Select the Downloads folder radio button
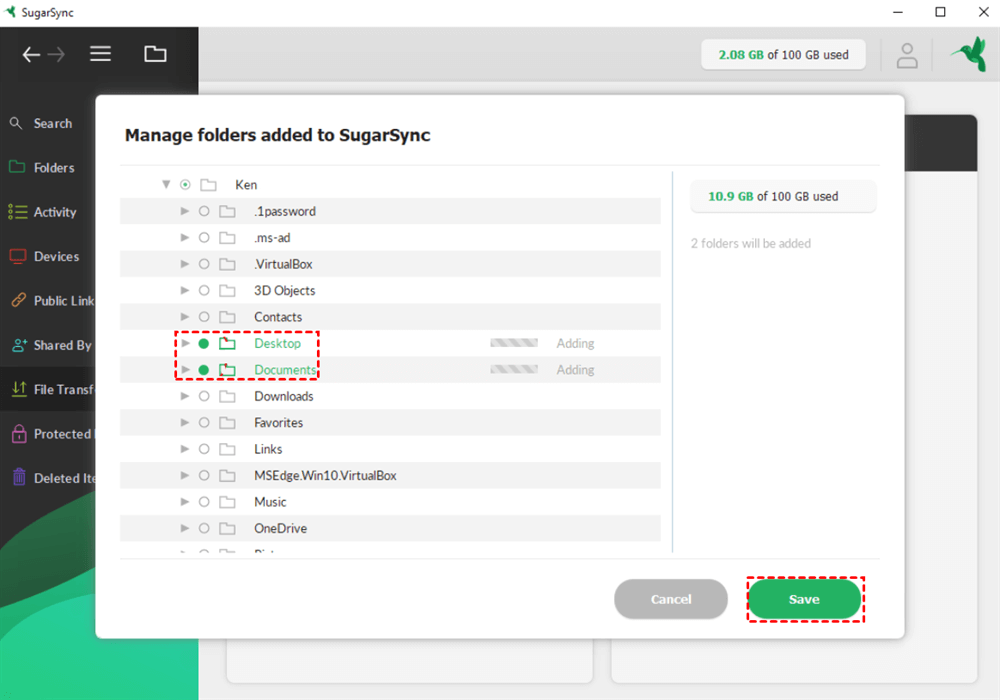The height and width of the screenshot is (700, 1000). pos(204,397)
